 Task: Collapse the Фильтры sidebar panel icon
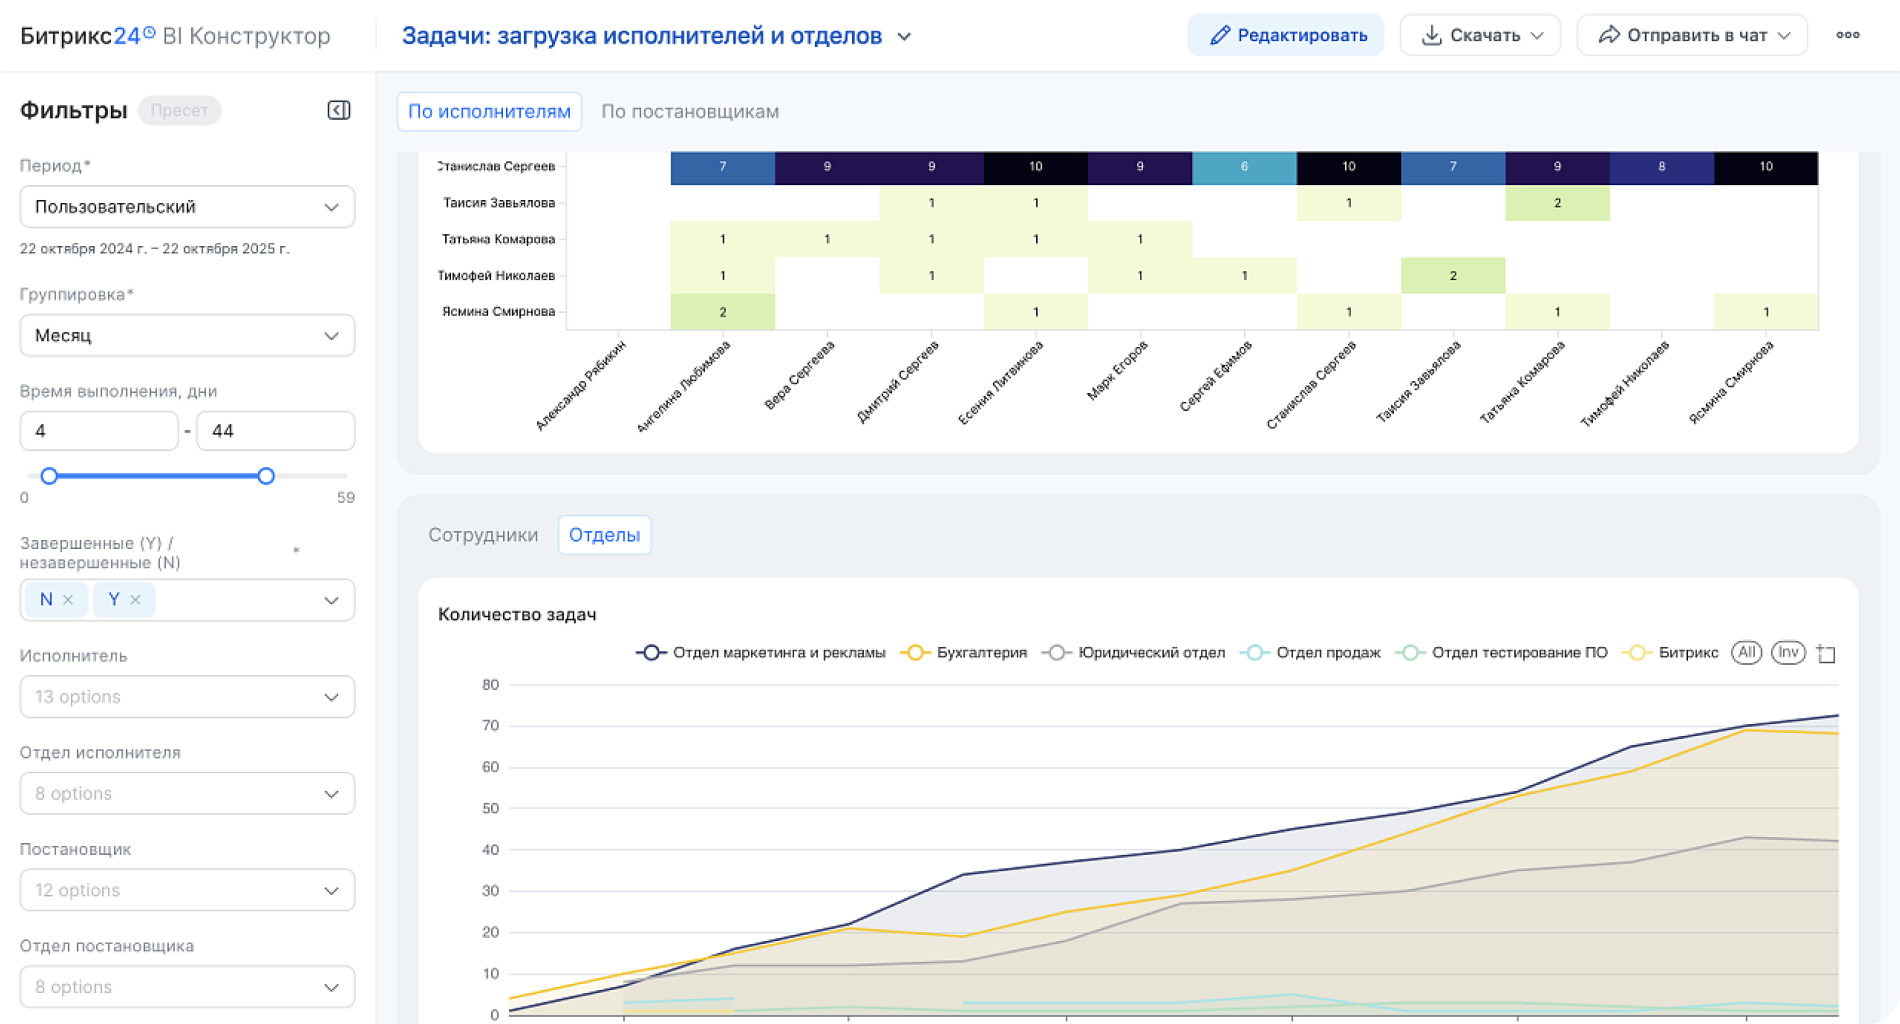click(x=339, y=110)
